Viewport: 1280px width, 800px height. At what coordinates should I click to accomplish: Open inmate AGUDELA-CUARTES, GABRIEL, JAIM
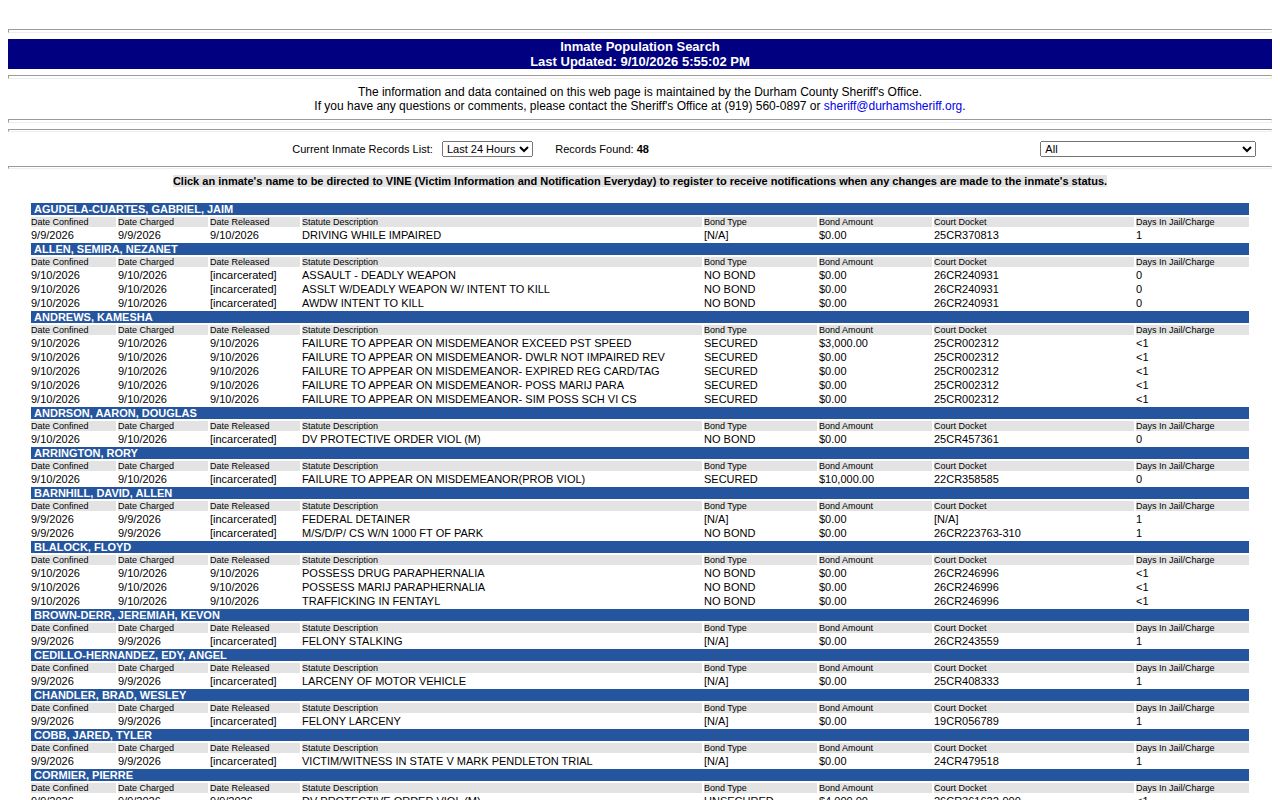pos(134,209)
